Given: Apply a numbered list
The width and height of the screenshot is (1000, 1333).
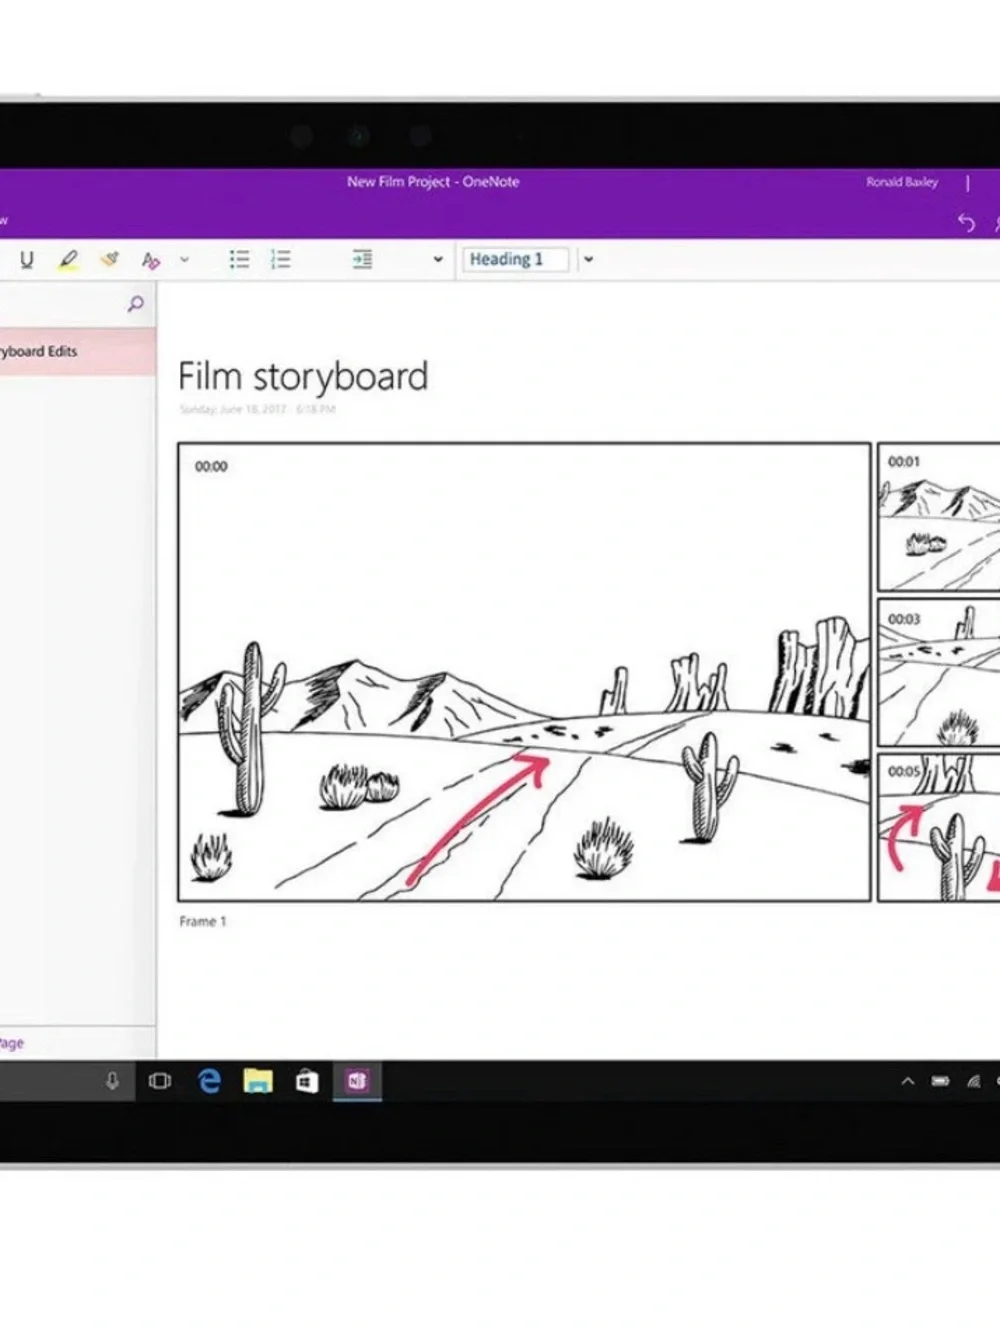Looking at the screenshot, I should point(281,260).
